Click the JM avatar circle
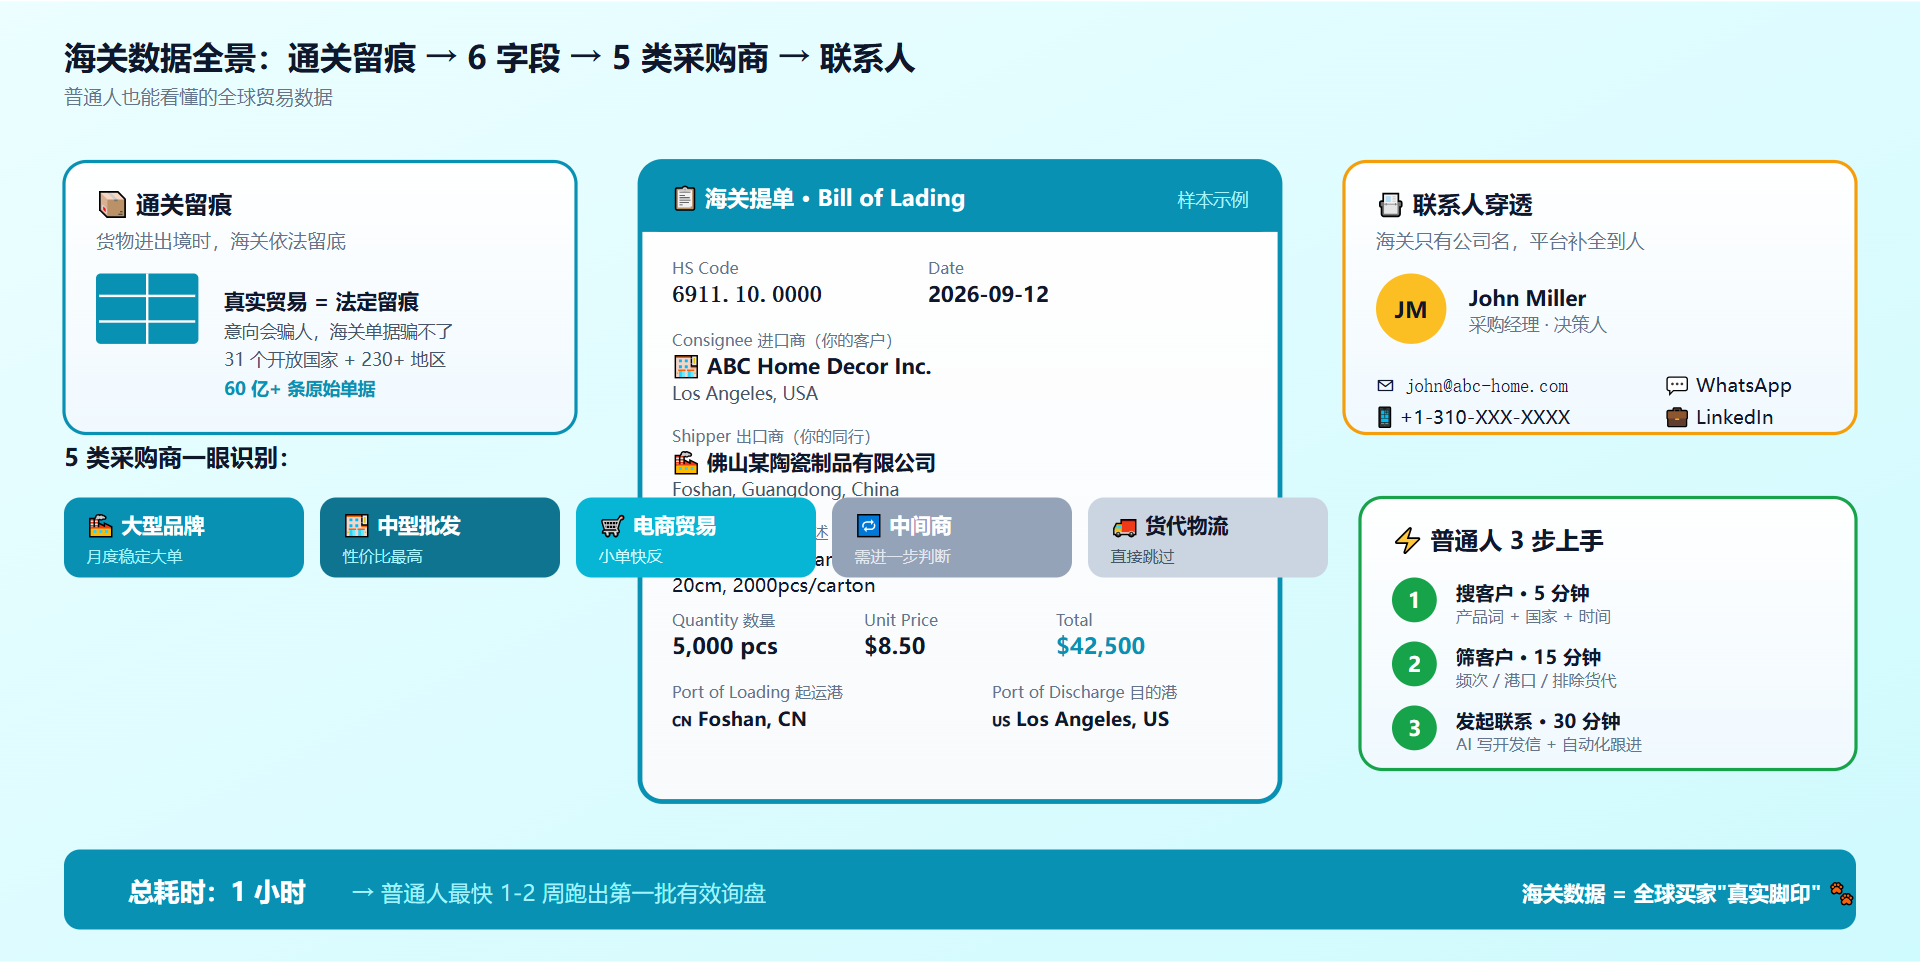 (1410, 309)
